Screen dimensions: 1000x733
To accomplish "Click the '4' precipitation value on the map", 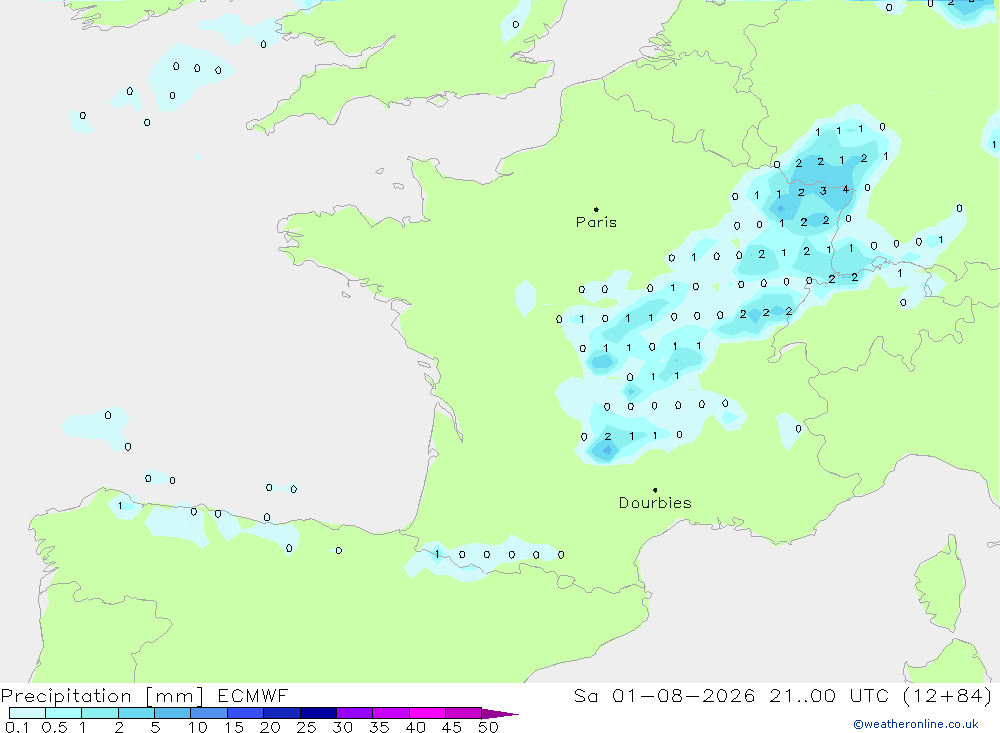I will click(846, 189).
